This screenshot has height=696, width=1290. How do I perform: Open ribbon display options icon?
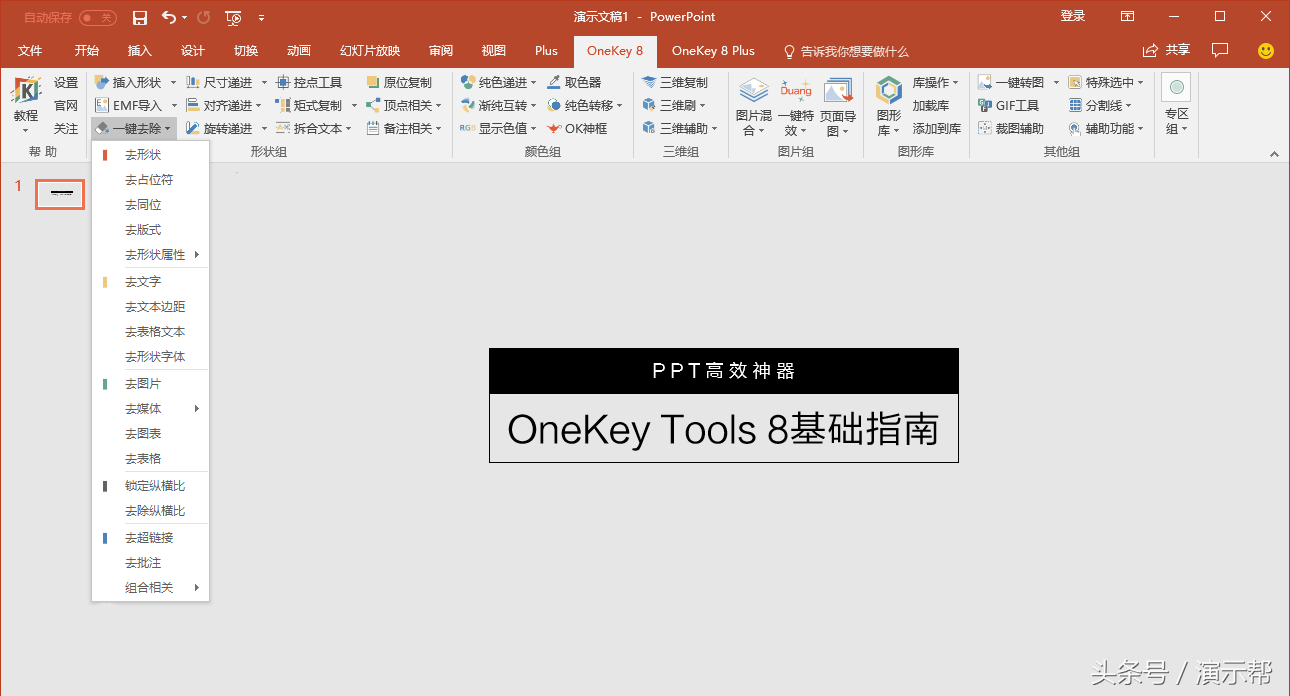(1127, 16)
